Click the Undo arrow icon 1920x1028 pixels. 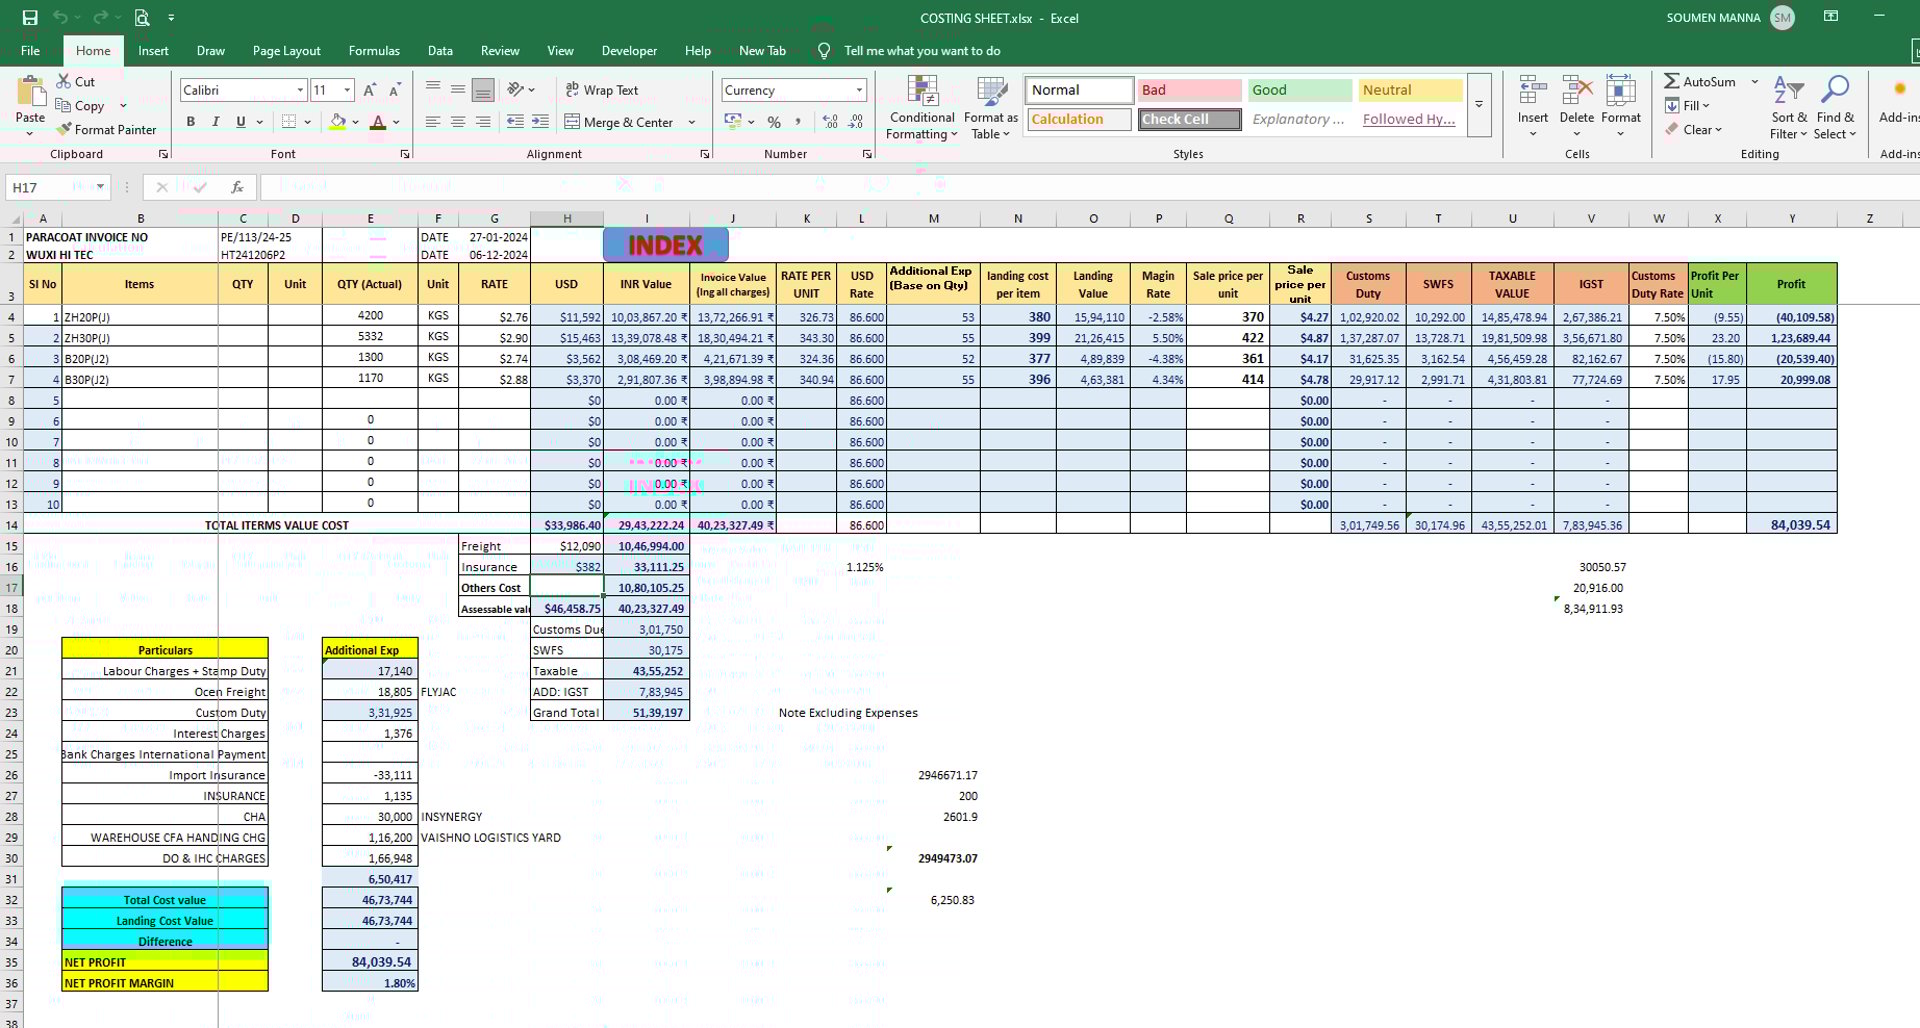click(x=60, y=18)
